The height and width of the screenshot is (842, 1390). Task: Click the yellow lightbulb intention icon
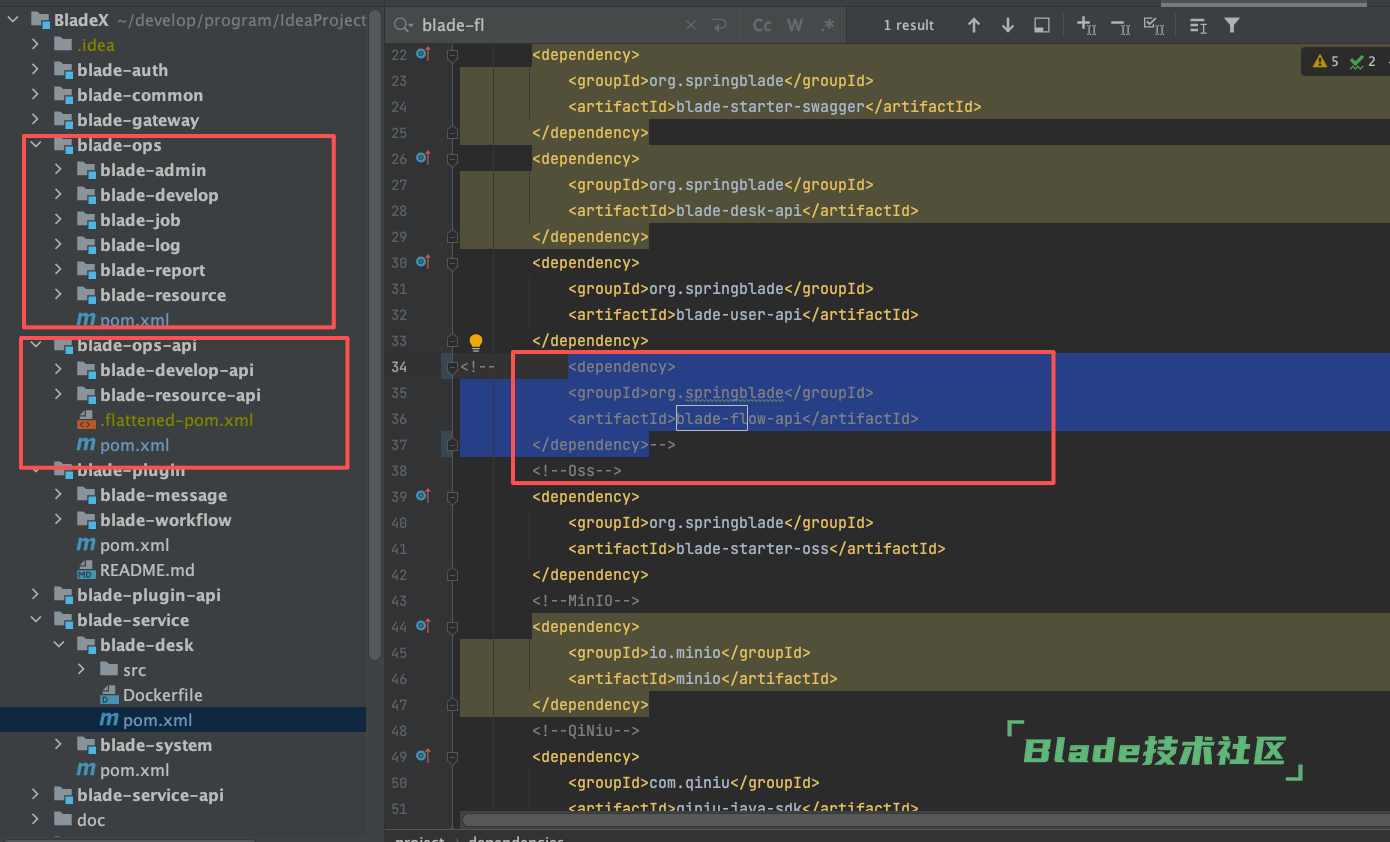click(476, 342)
